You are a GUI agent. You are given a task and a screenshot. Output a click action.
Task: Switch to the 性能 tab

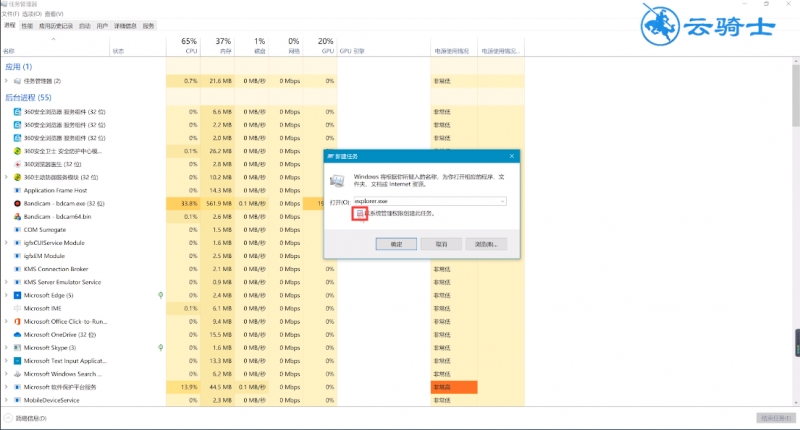[27, 26]
